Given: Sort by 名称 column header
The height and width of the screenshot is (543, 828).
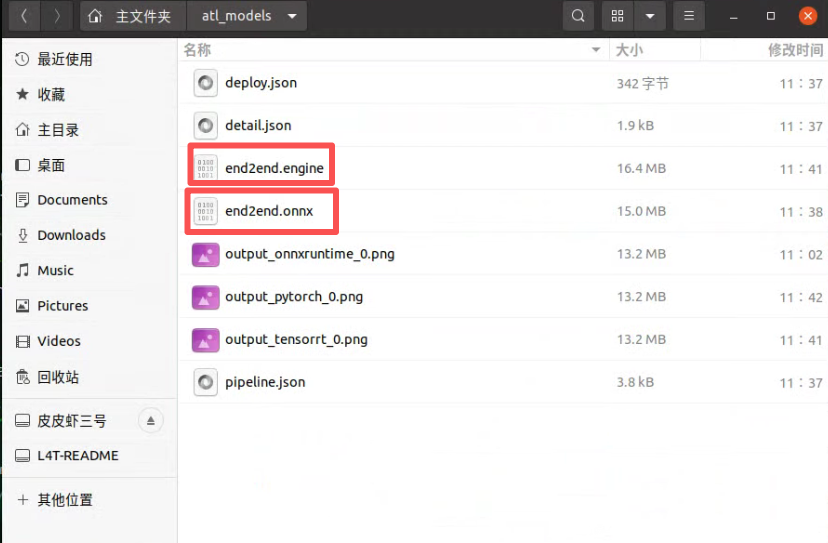Looking at the screenshot, I should [394, 50].
